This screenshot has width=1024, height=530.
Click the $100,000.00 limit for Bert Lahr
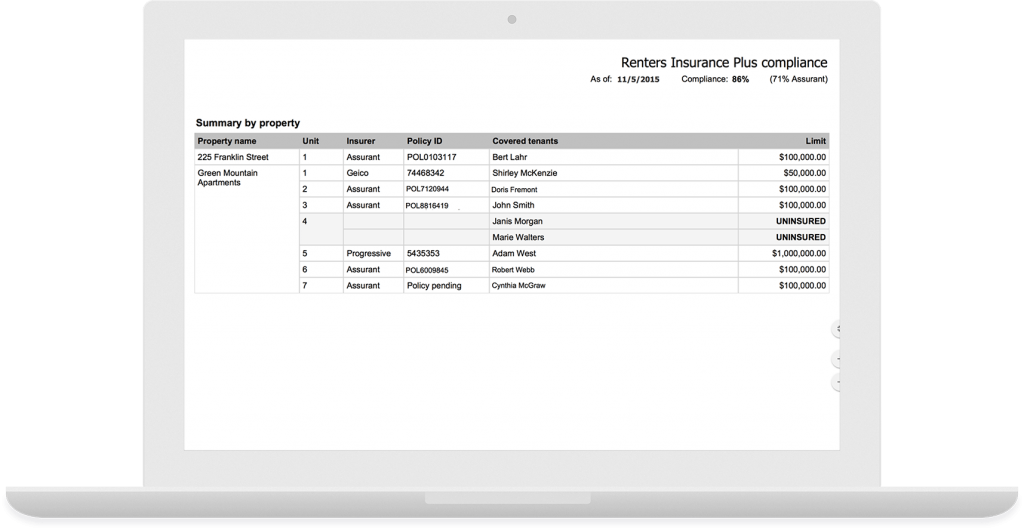click(x=803, y=157)
